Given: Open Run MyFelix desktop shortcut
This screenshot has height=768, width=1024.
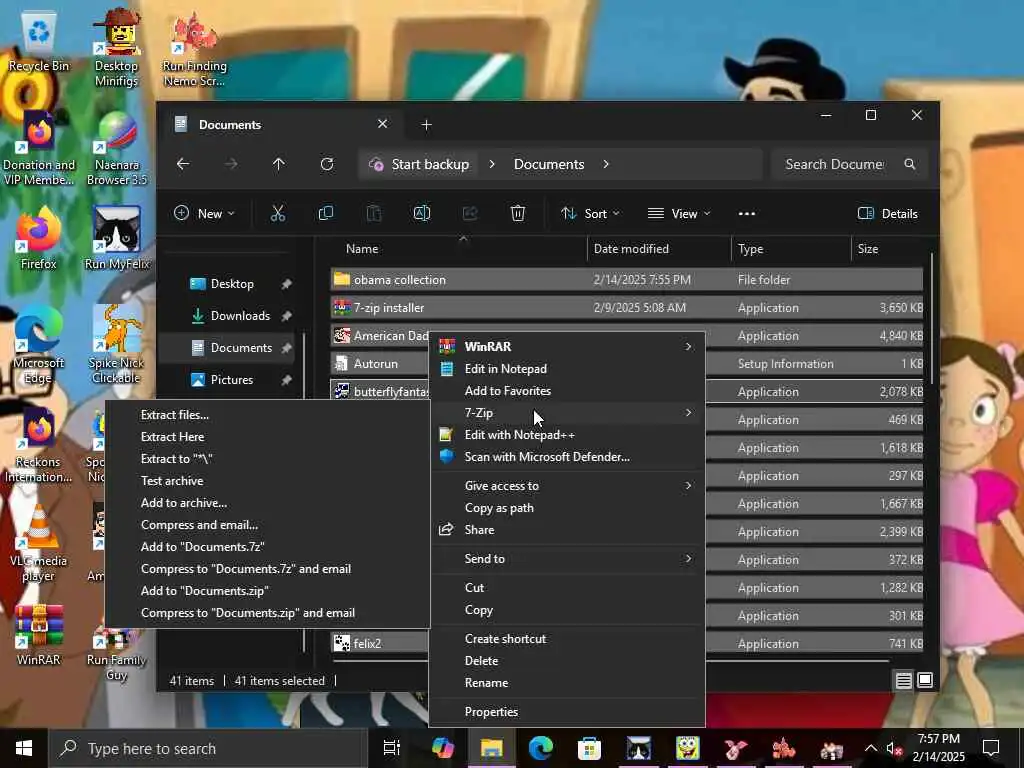Looking at the screenshot, I should [117, 238].
